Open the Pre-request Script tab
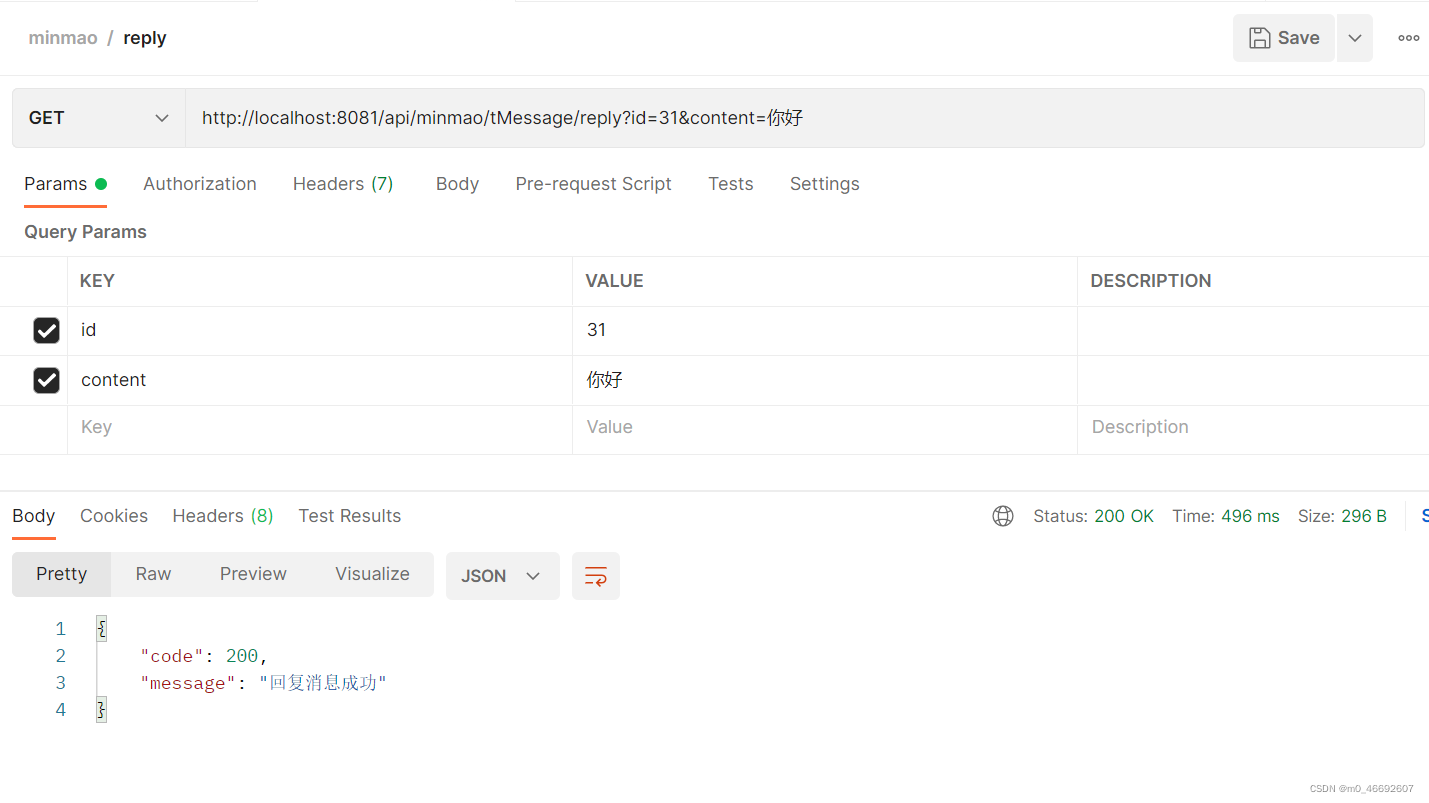 (593, 184)
